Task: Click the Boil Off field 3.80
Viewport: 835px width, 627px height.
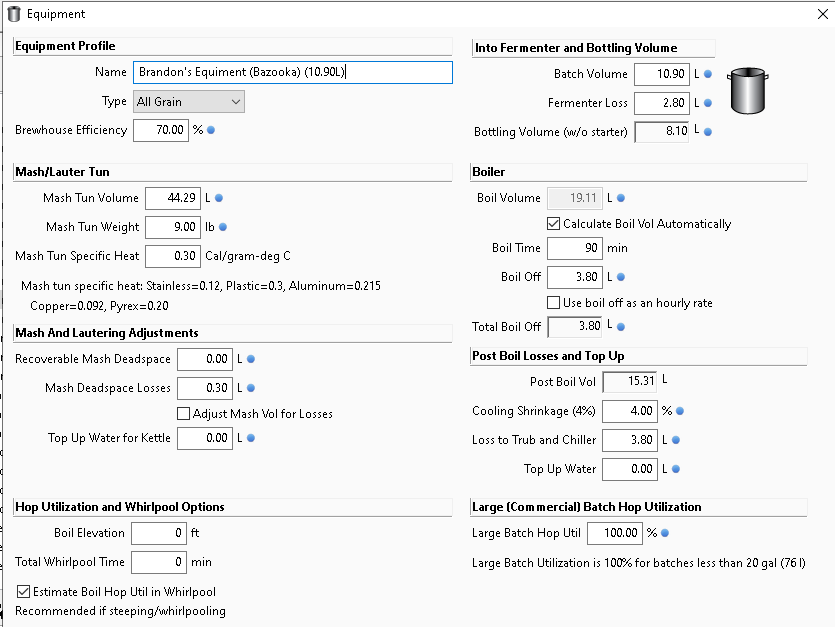Action: coord(575,277)
